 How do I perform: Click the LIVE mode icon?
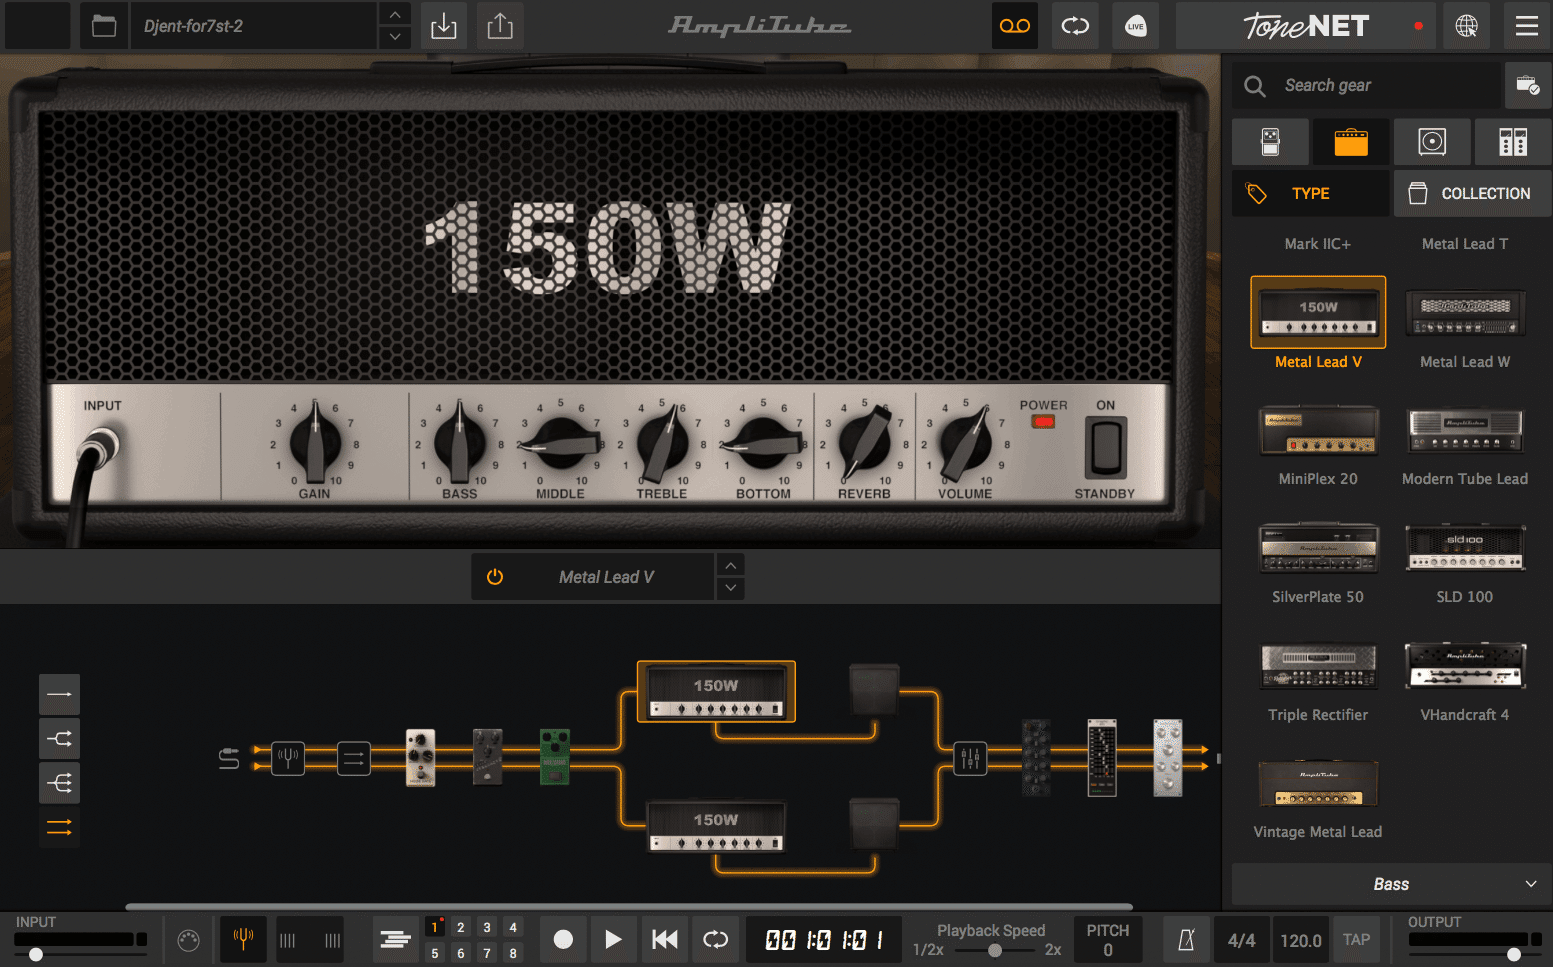point(1135,26)
